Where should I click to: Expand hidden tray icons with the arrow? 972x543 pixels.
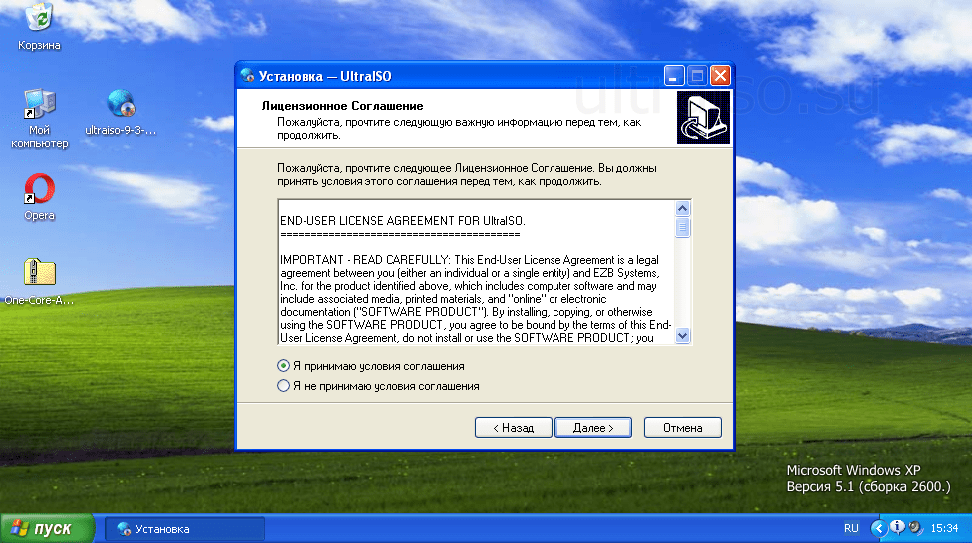point(878,528)
